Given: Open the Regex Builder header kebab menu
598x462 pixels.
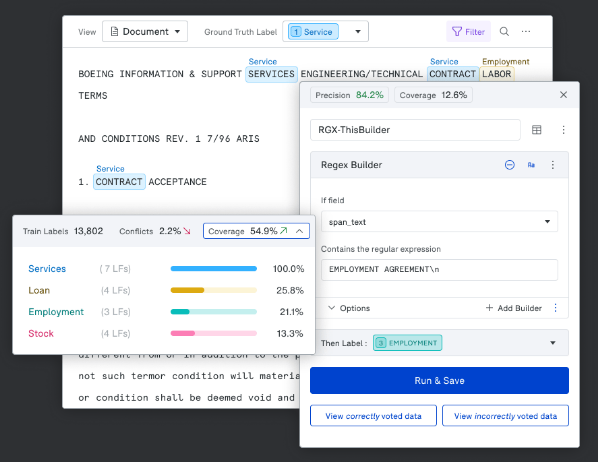Looking at the screenshot, I should 553,165.
